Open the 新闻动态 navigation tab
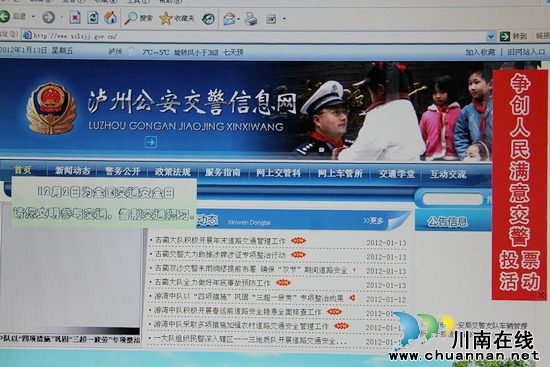Viewport: 550px width, 367px height. [x=73, y=171]
